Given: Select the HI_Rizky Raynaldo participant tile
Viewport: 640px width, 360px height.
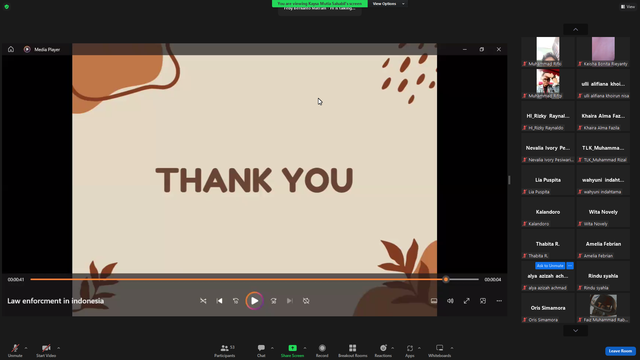Looking at the screenshot, I should tap(548, 116).
